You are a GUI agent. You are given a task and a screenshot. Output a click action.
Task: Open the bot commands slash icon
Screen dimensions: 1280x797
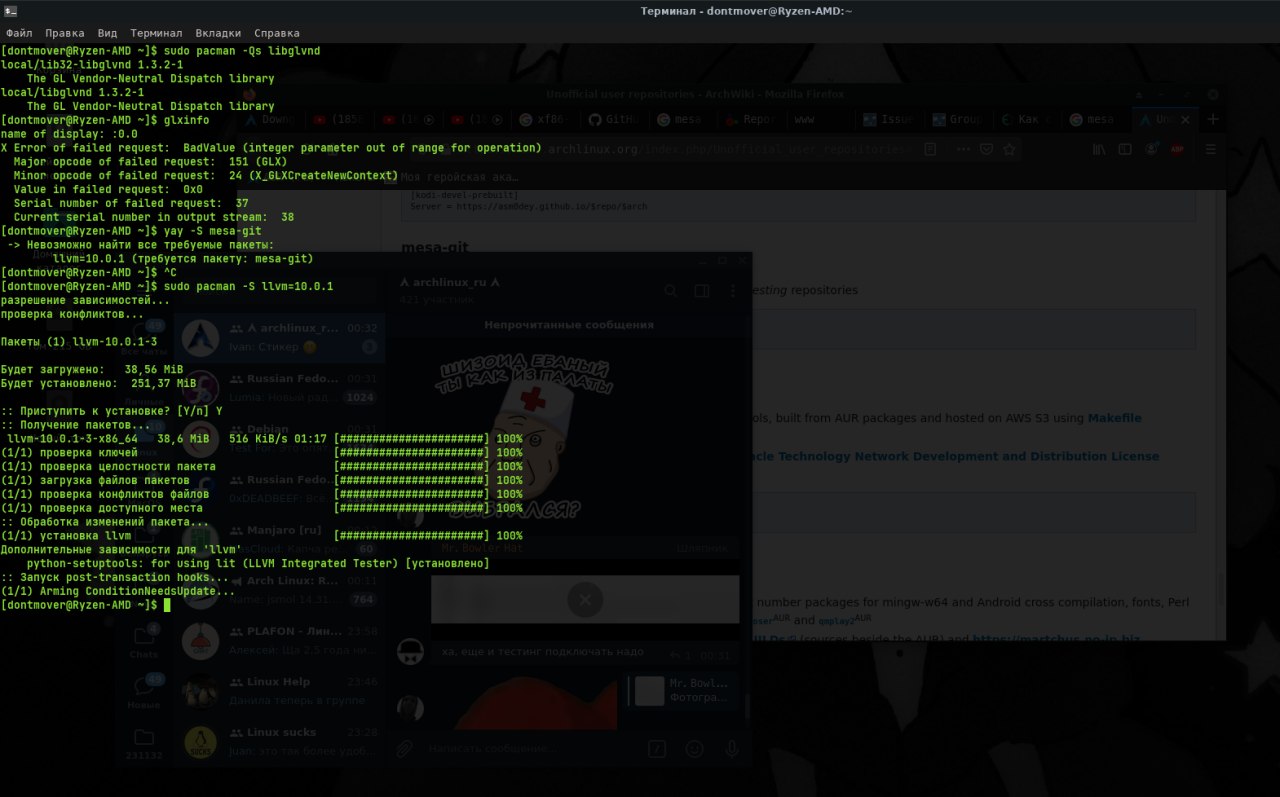pyautogui.click(x=657, y=748)
